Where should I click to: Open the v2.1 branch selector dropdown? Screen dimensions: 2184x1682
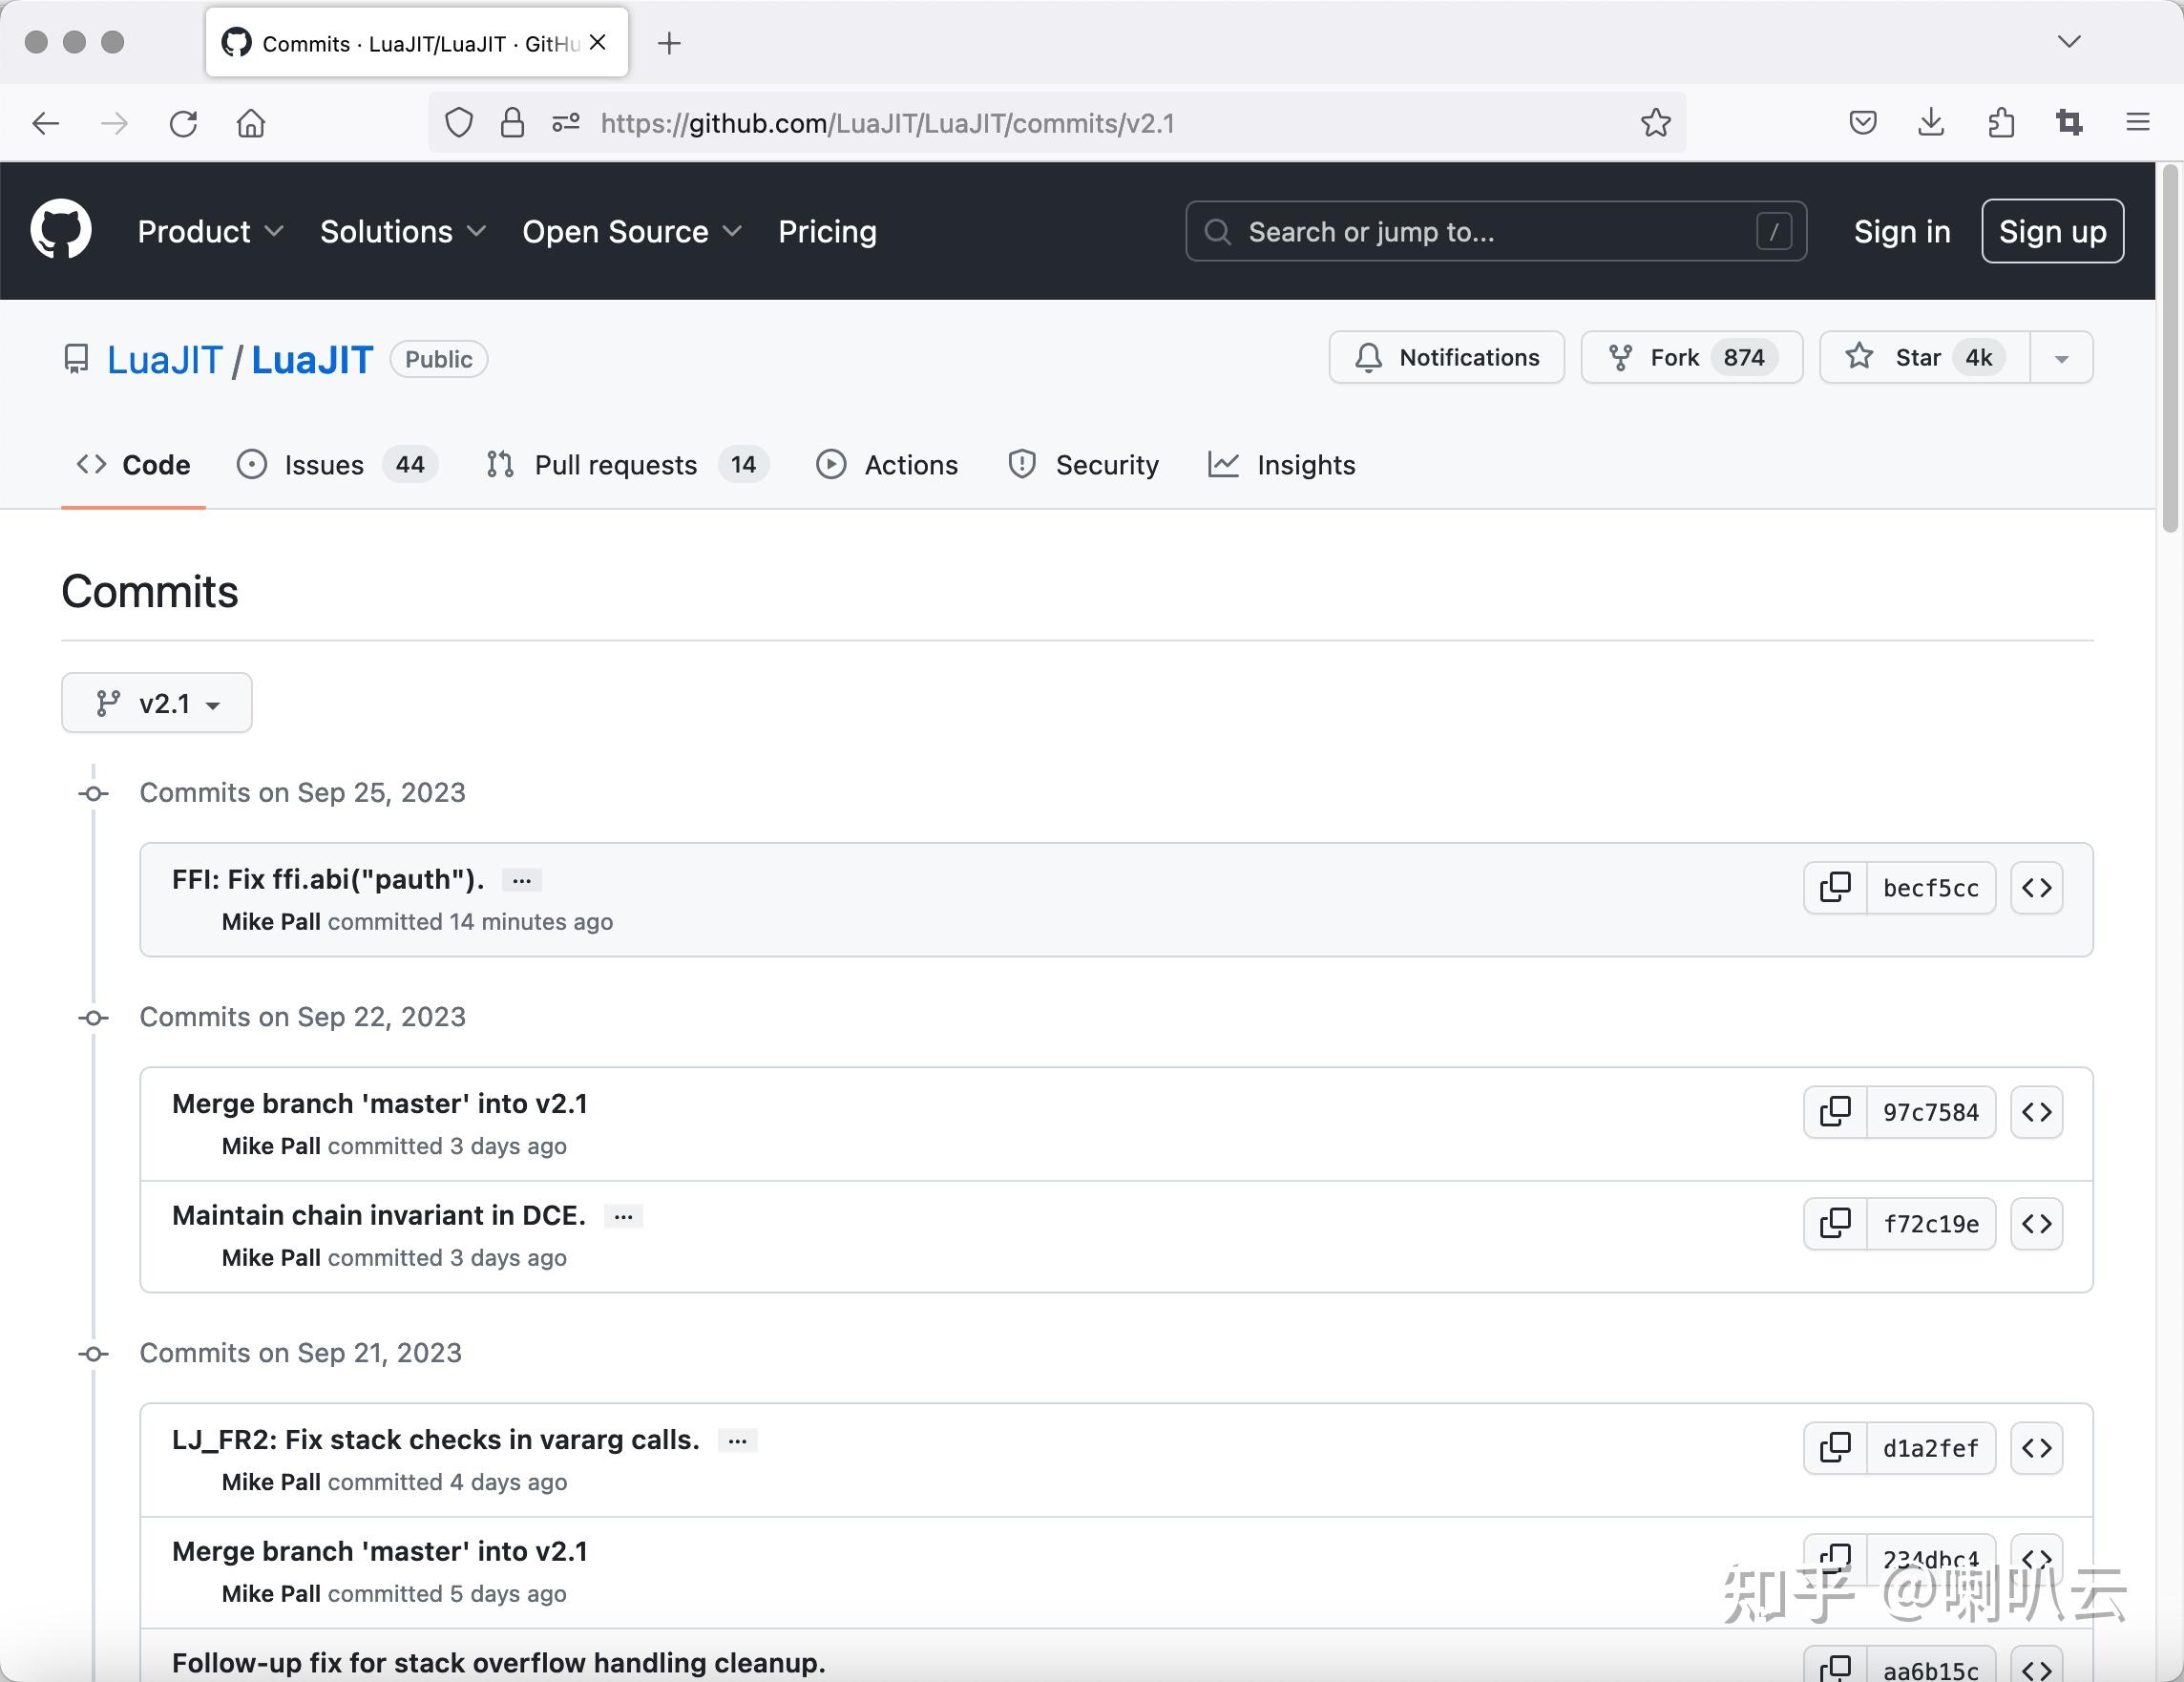pos(157,703)
